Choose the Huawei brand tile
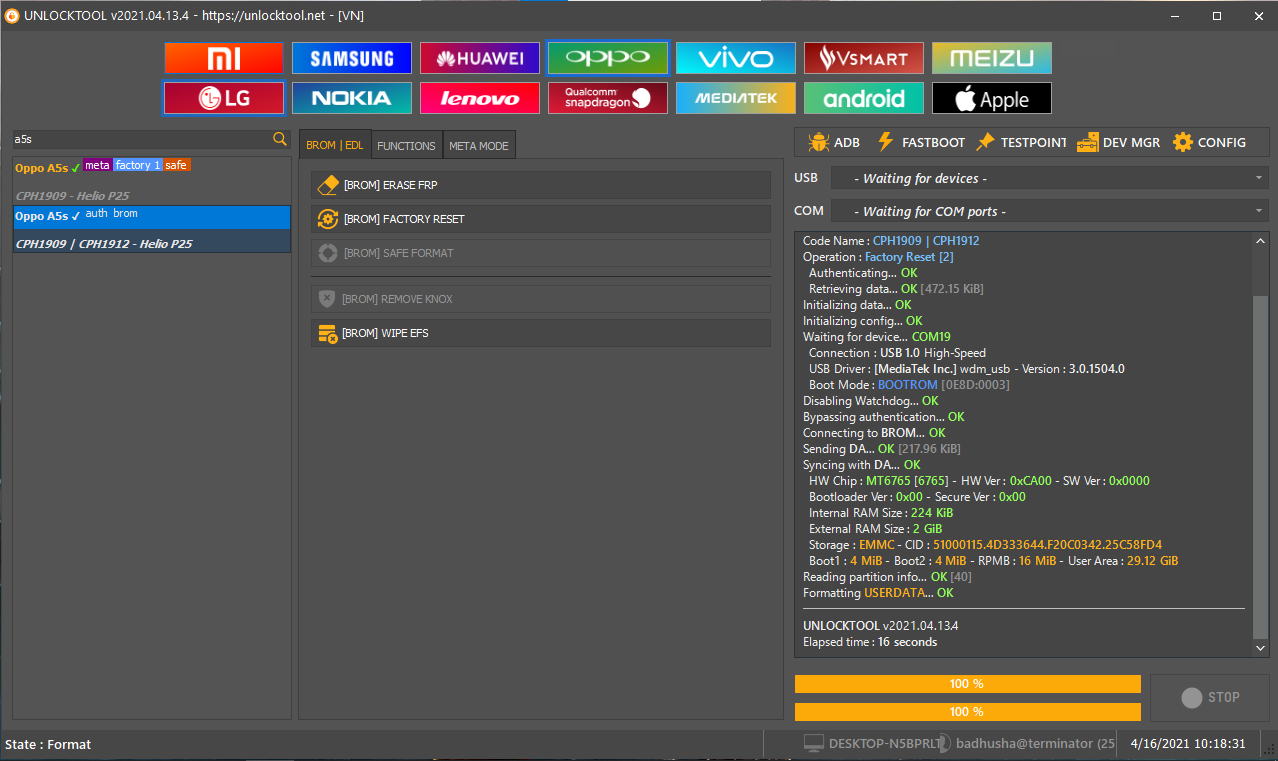 tap(480, 58)
